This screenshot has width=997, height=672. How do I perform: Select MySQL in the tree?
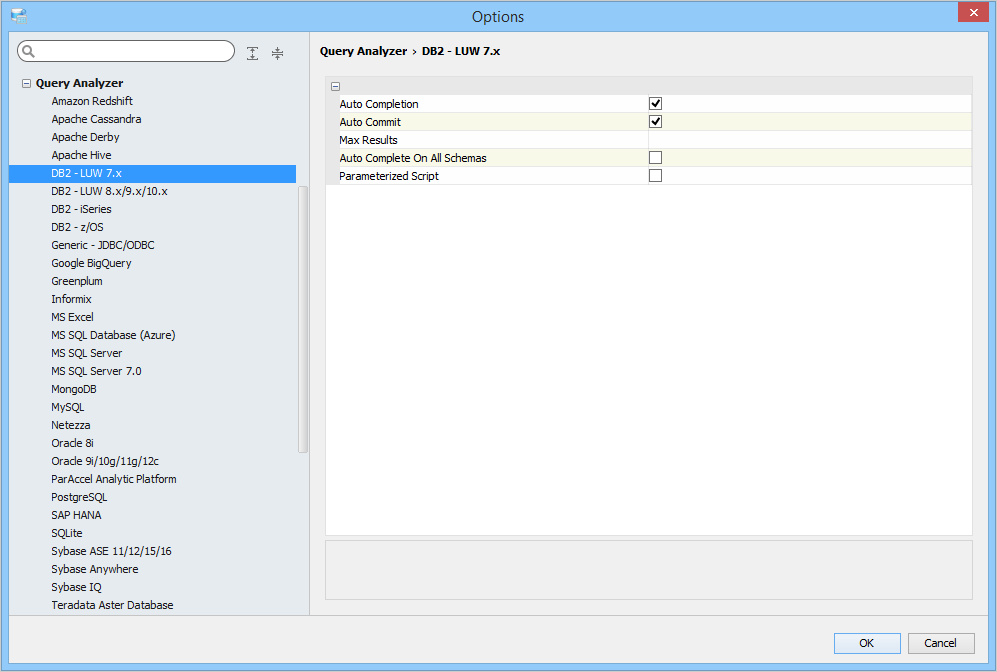67,408
